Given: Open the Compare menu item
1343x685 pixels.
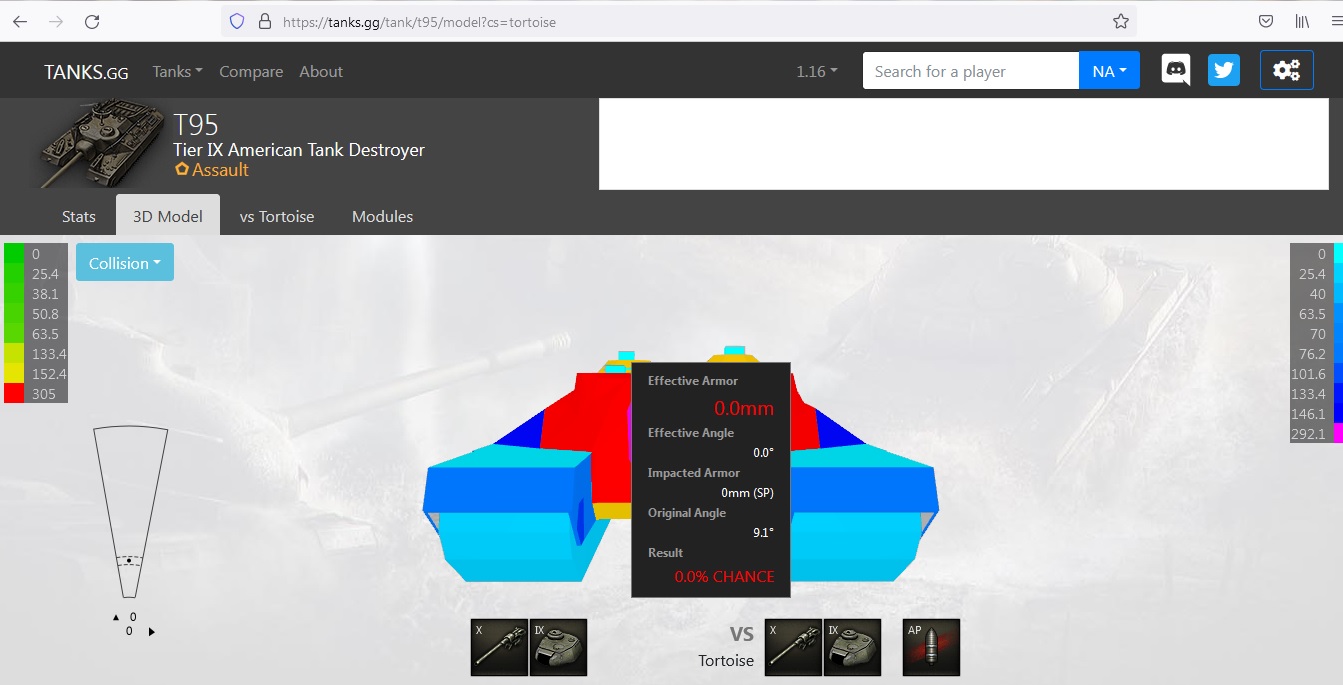Looking at the screenshot, I should [251, 72].
